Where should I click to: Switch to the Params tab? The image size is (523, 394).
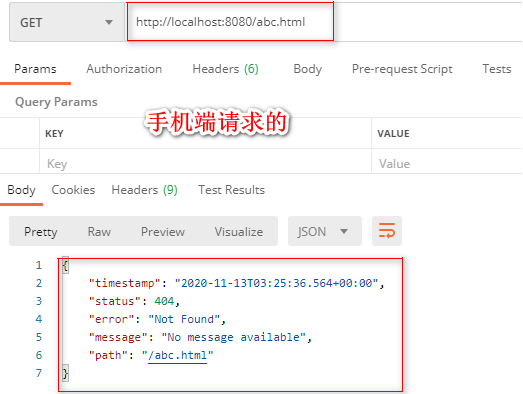tap(35, 69)
